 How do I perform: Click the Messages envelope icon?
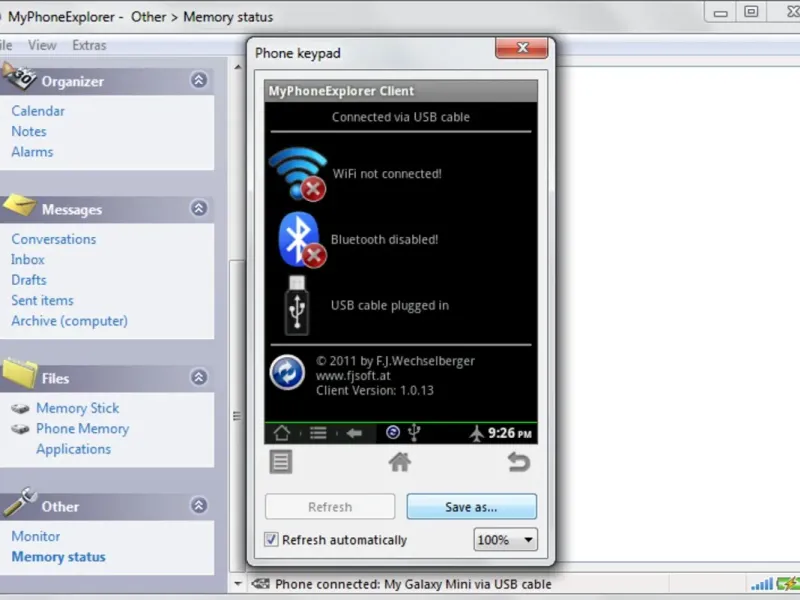coord(20,206)
